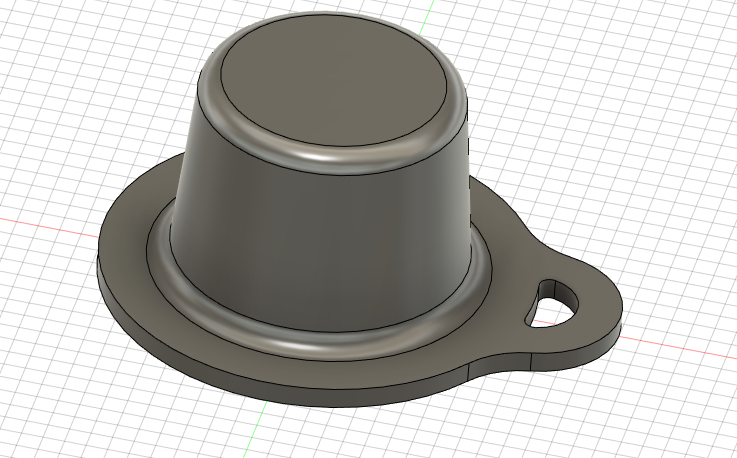Screen dimensions: 737x458
Task: Select the flat circular top face of the cap
Action: coord(334,82)
